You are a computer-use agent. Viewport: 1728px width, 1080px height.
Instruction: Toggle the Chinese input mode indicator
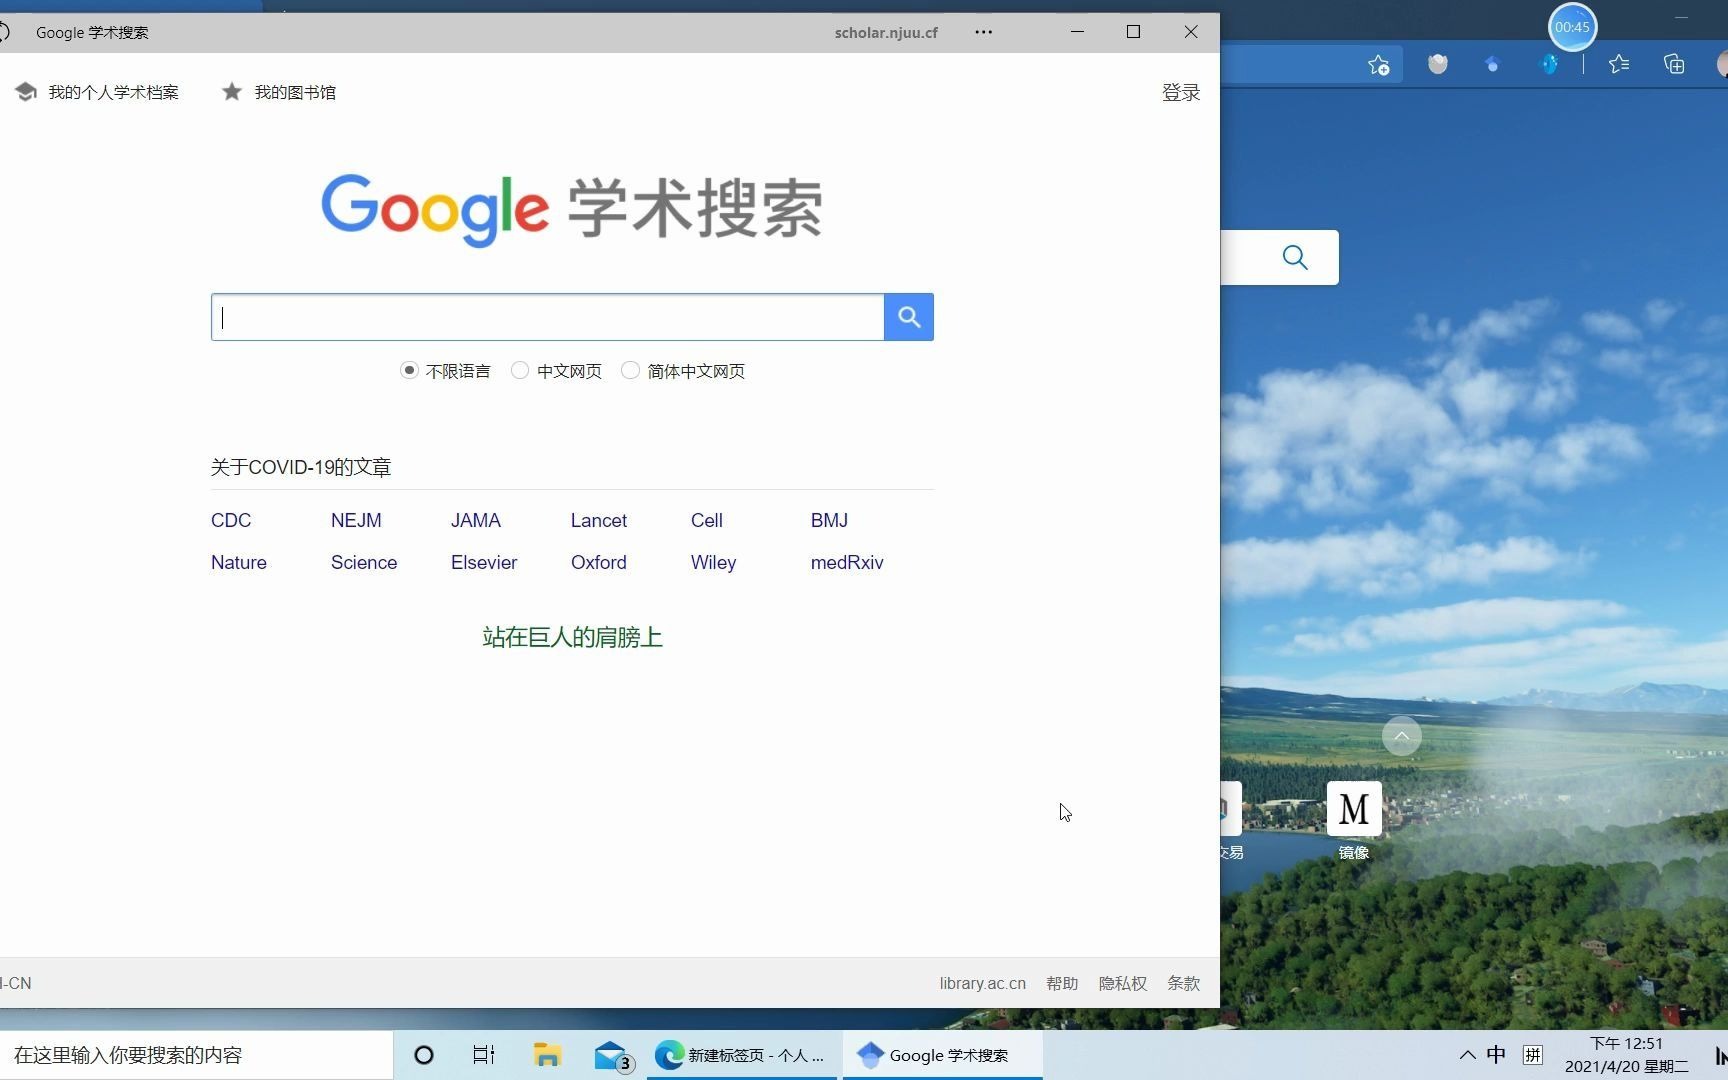coord(1496,1055)
